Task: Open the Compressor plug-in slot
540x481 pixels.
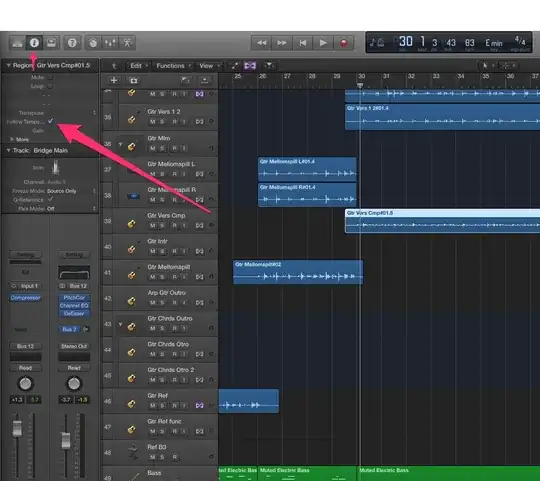Action: [x=25, y=298]
